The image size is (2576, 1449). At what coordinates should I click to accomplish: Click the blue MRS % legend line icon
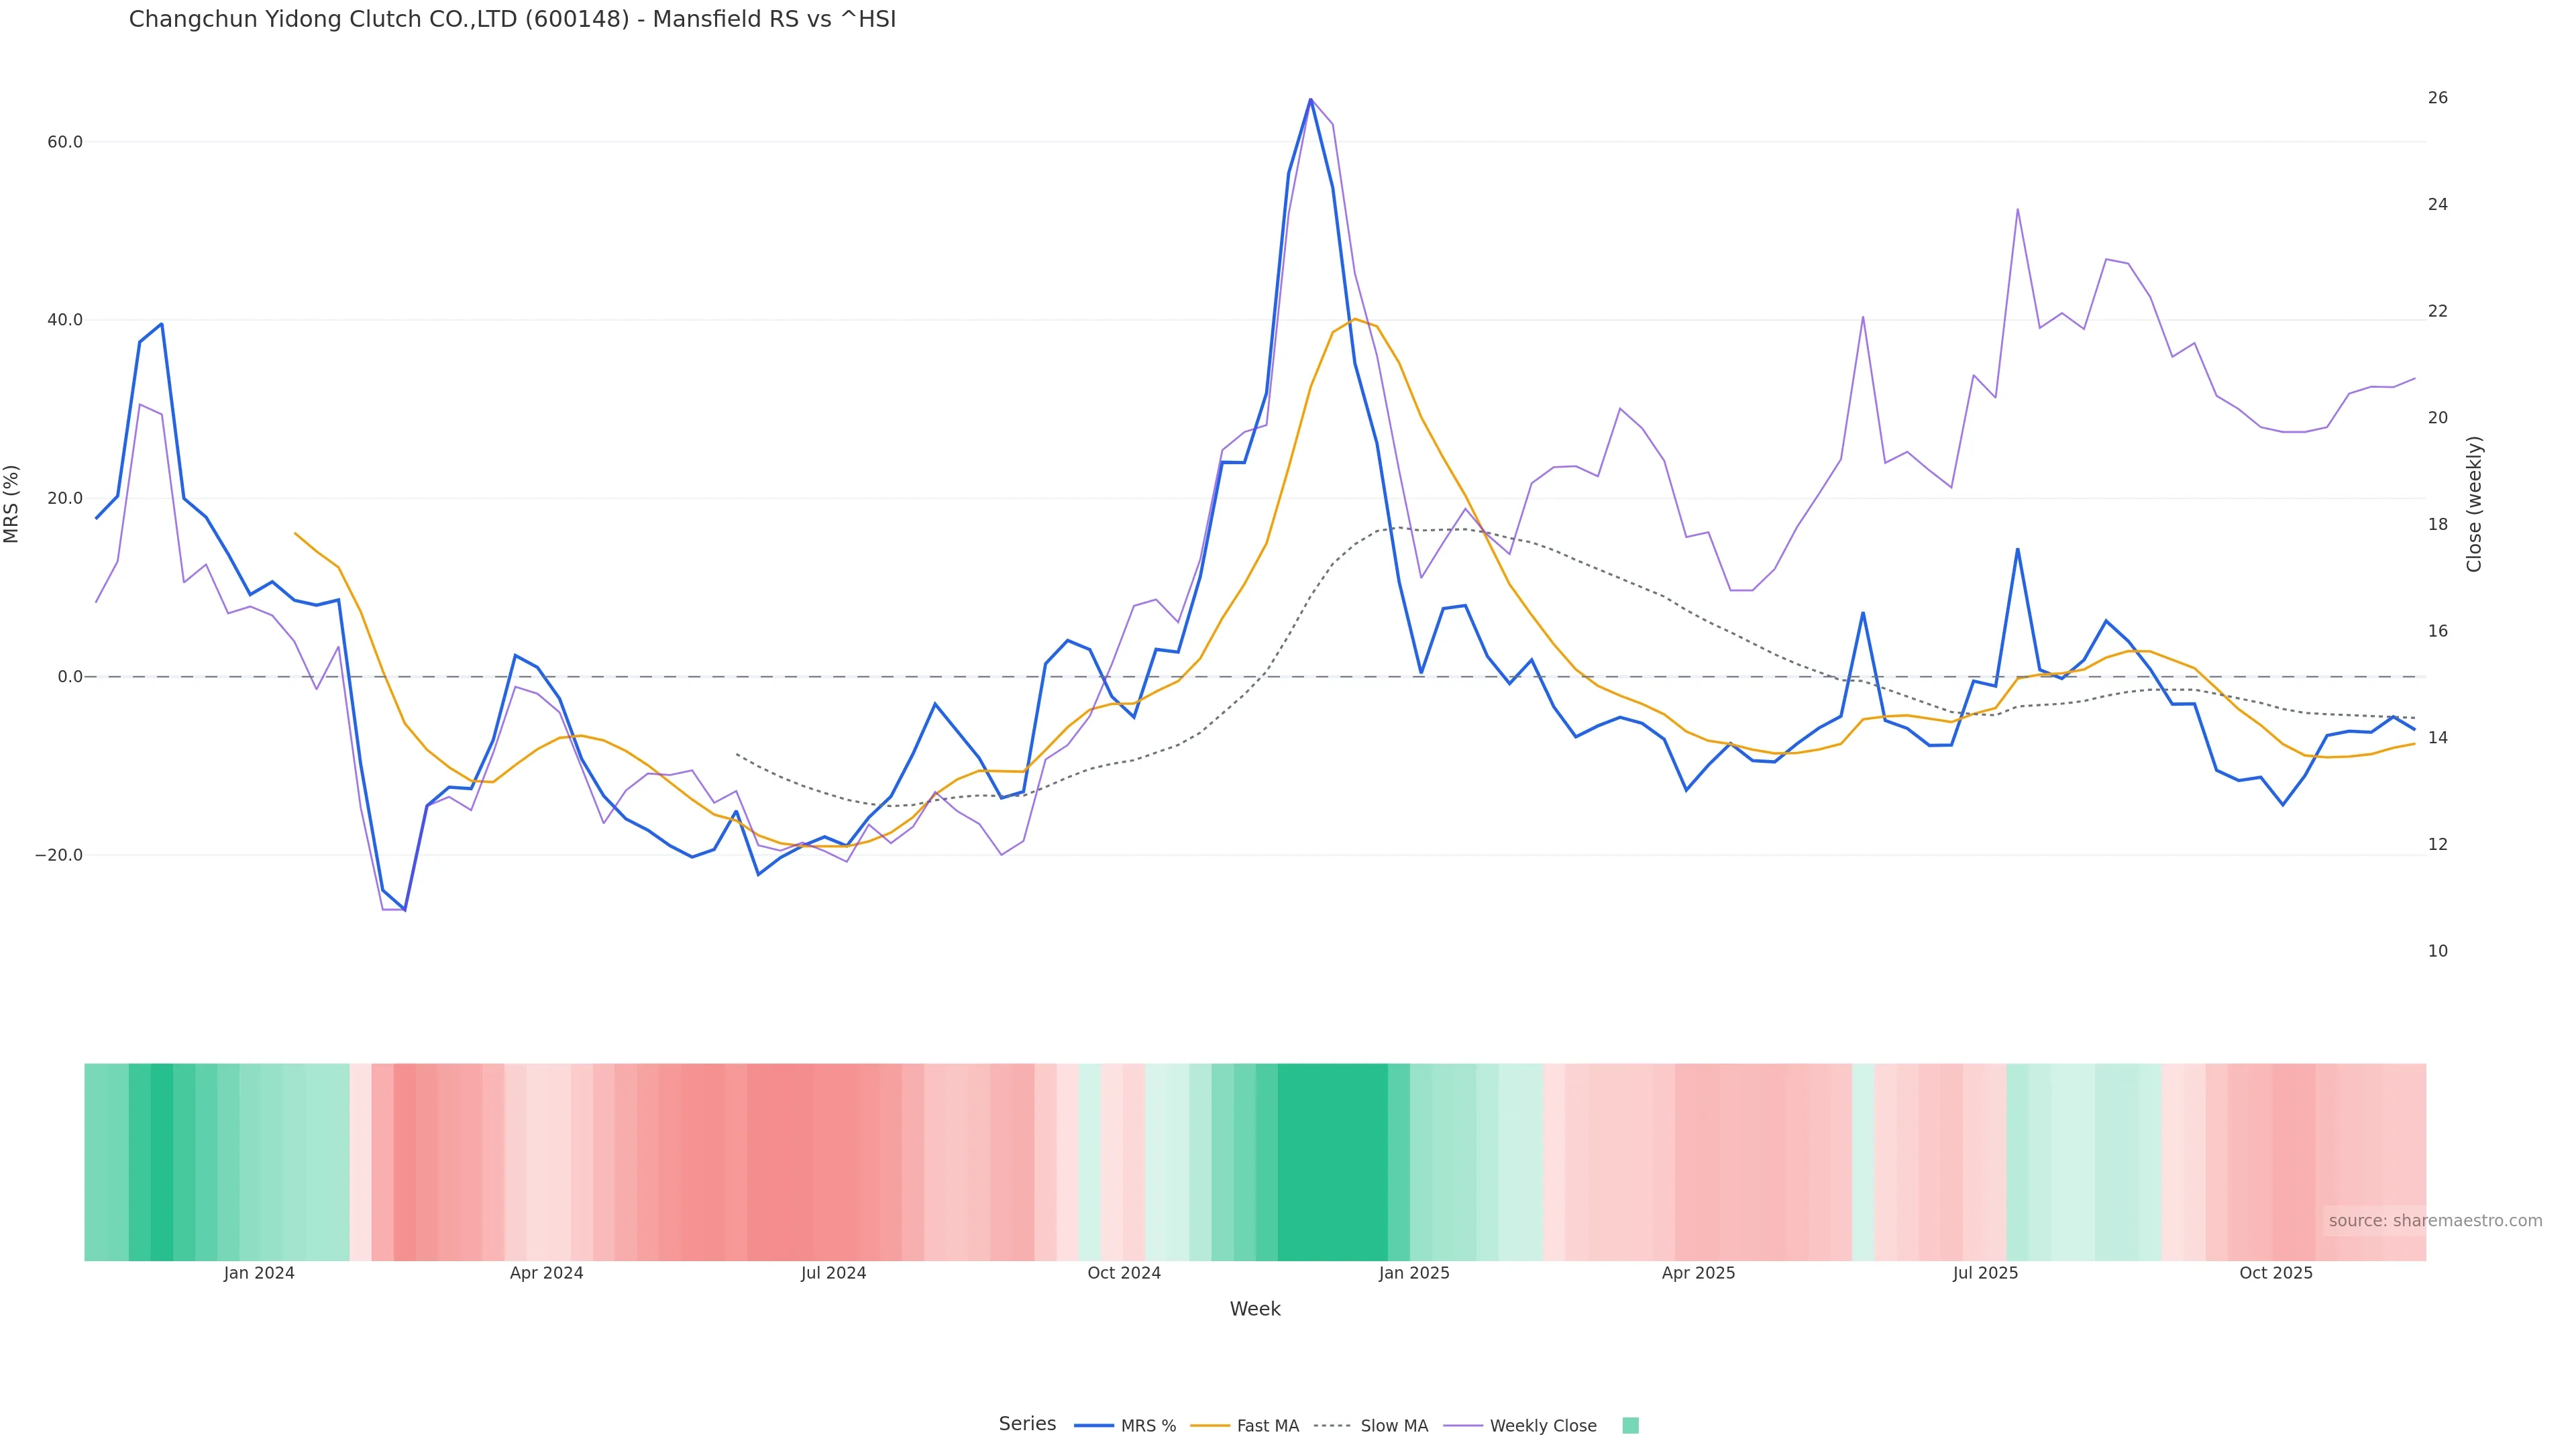click(x=1094, y=1426)
